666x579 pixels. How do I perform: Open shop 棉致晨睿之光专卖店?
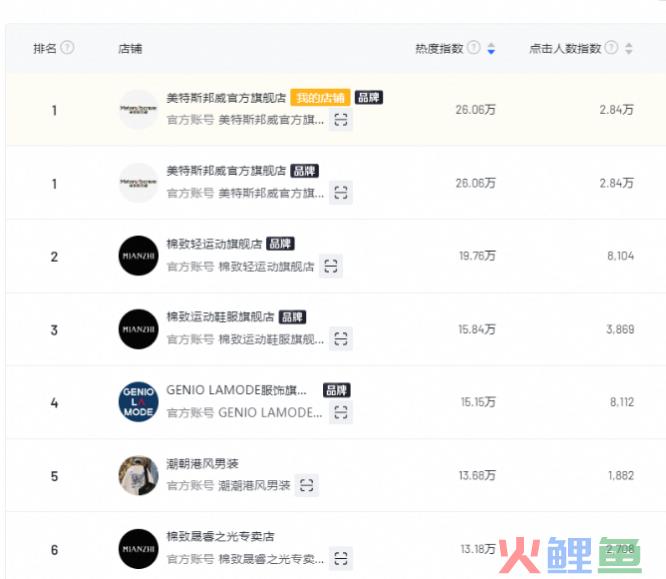pos(220,537)
